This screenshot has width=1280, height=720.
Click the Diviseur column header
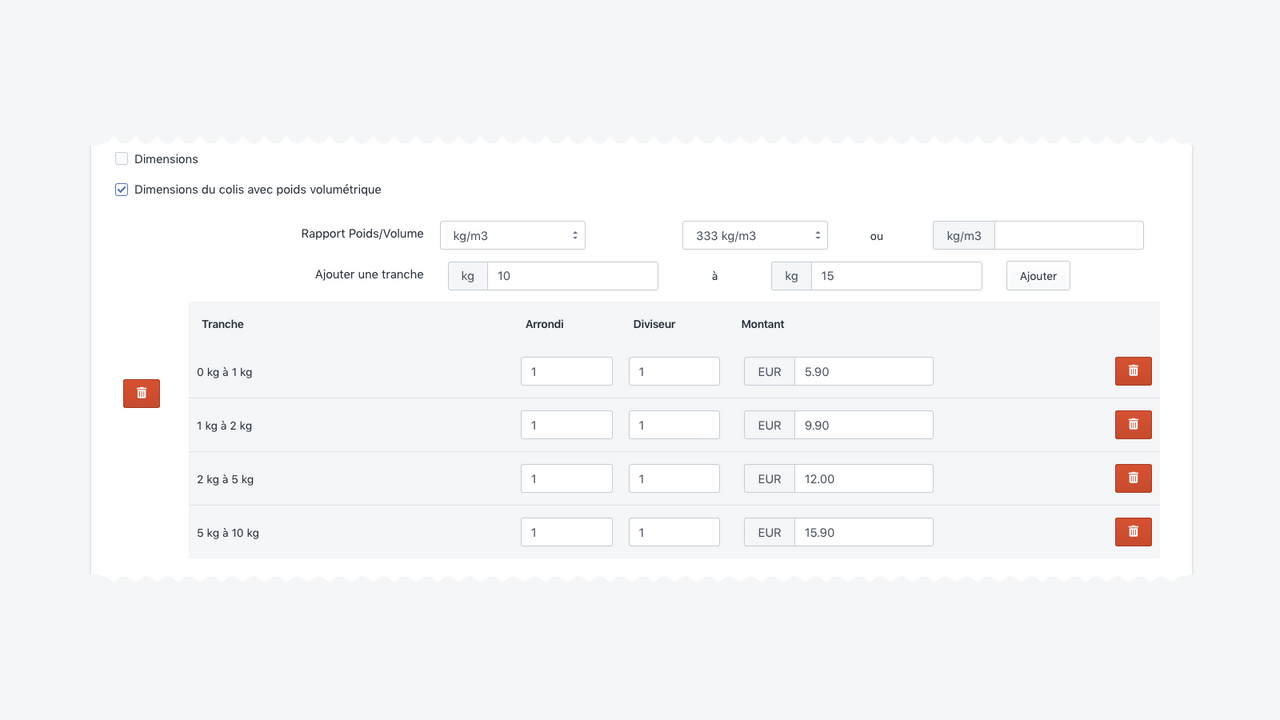(654, 324)
